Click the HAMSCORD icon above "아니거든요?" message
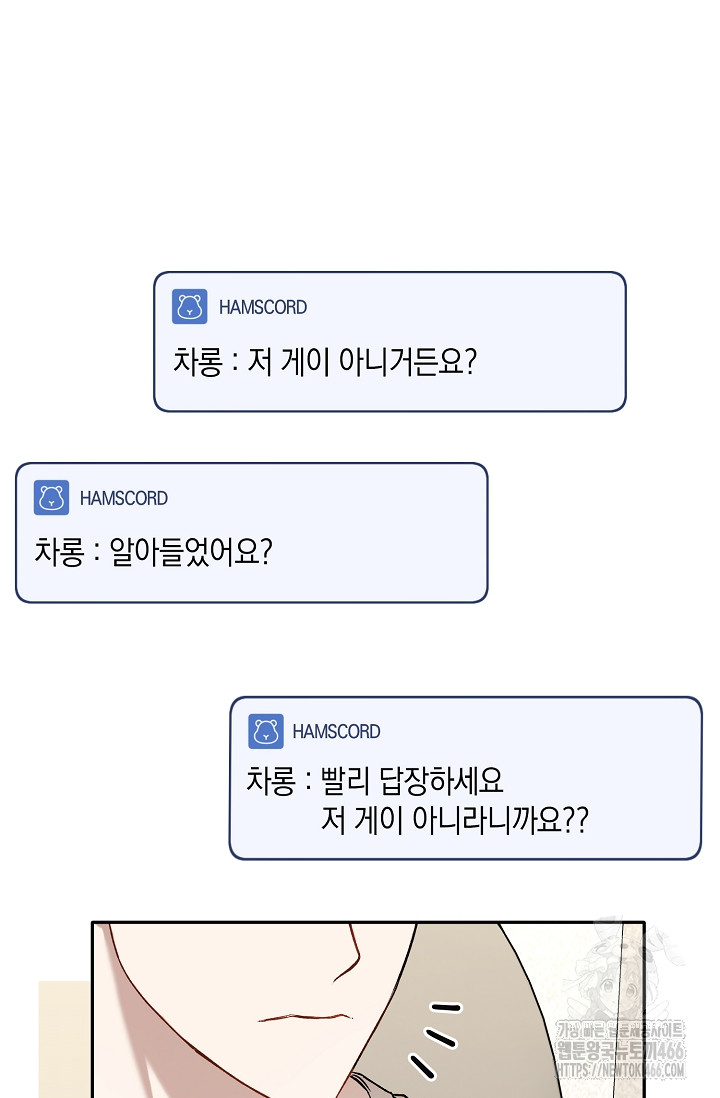The image size is (720, 1098). tap(189, 307)
